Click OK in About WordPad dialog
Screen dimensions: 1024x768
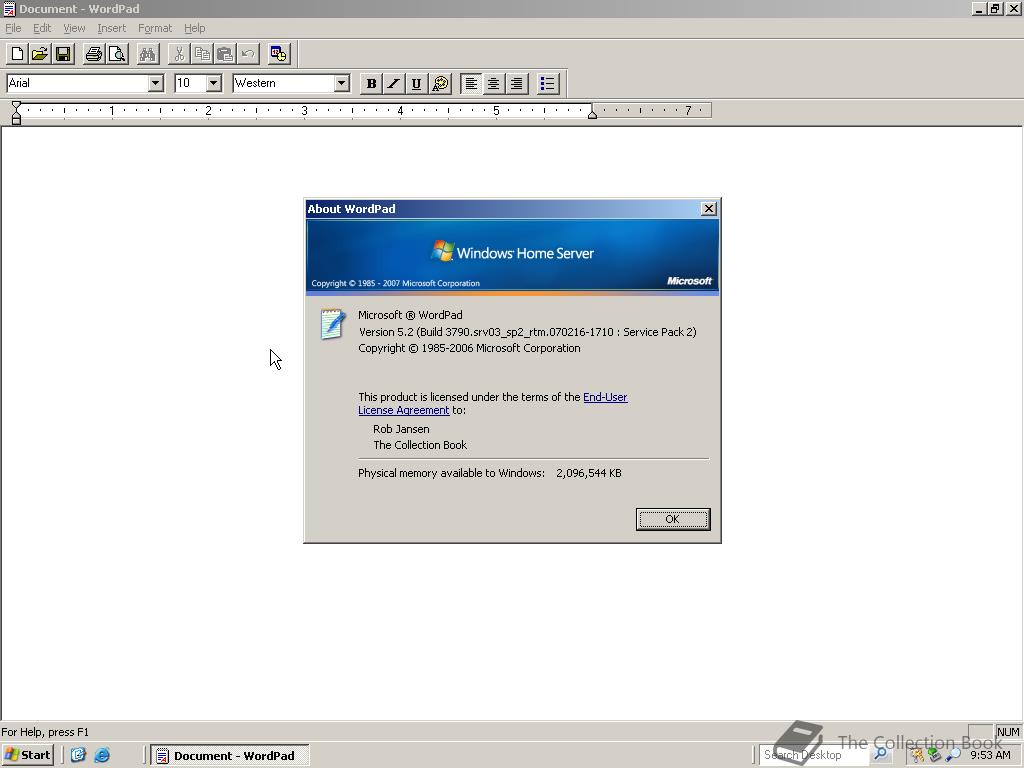click(x=673, y=519)
